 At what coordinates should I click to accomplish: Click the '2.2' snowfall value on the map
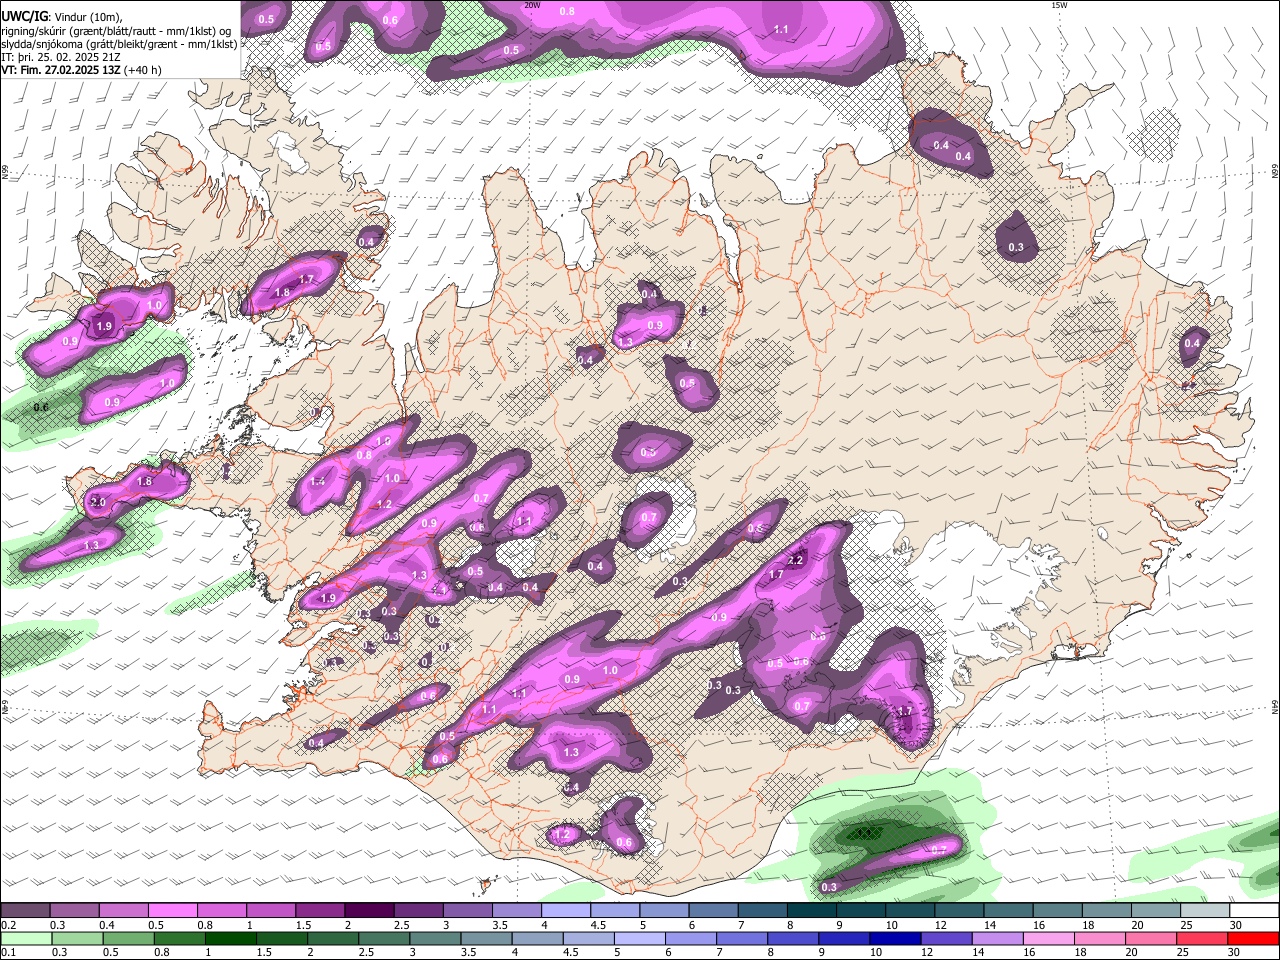796,560
